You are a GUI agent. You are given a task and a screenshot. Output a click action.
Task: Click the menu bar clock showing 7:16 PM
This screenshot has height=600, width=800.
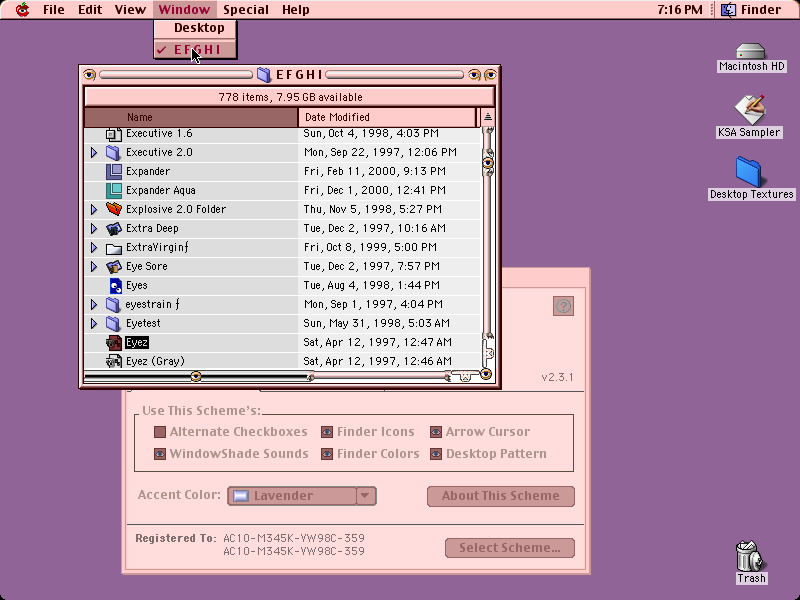[x=680, y=9]
